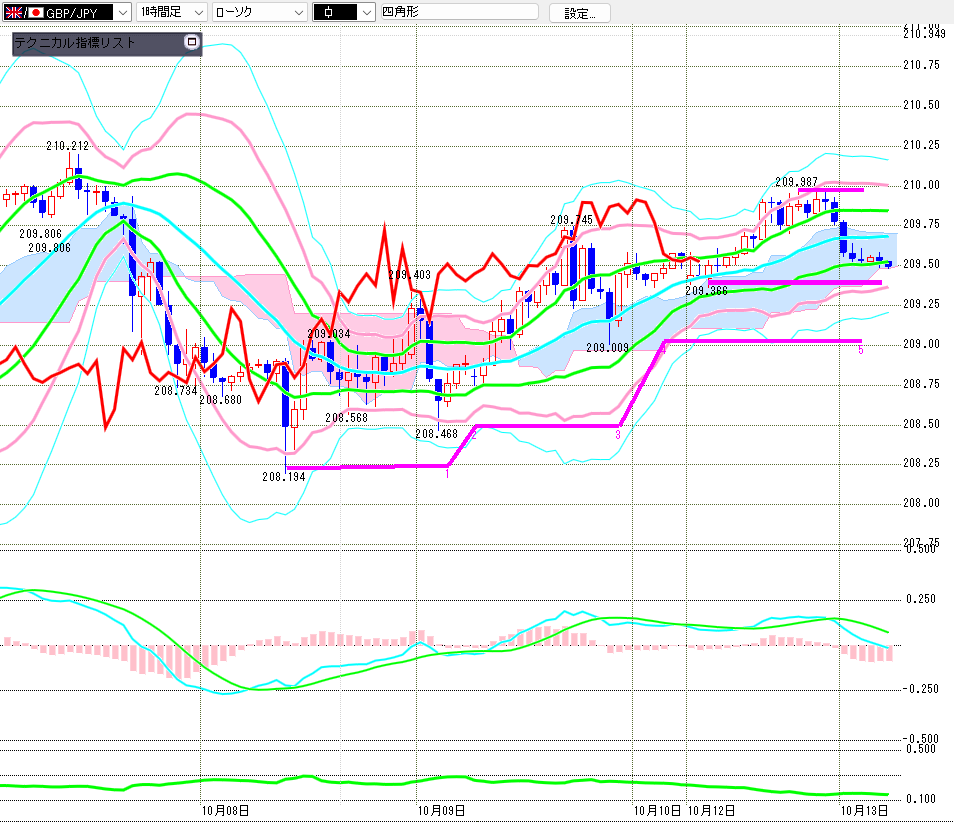Click the 208.568 price label
954x822 pixels.
pos(346,418)
